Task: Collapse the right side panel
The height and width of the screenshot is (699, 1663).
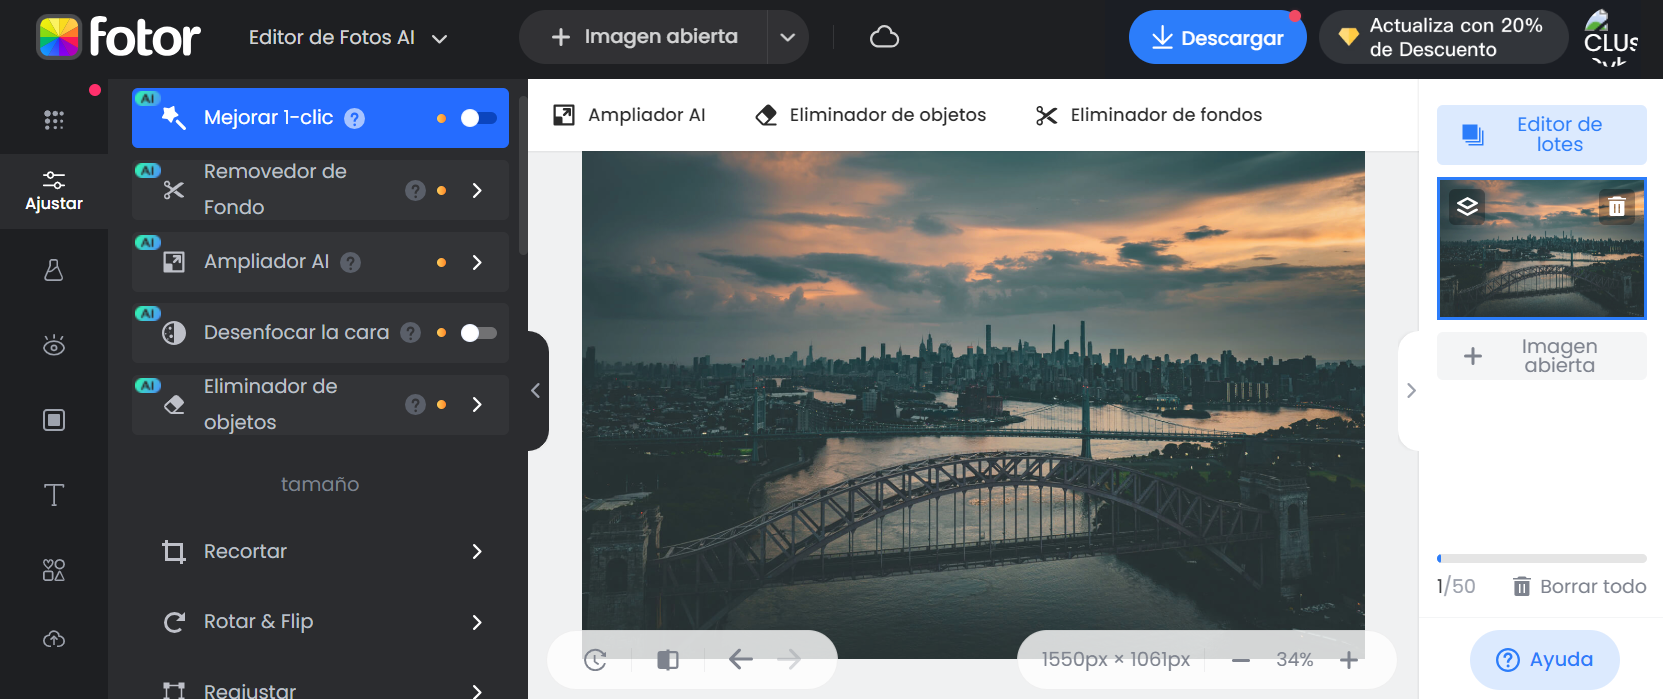Action: [1410, 390]
